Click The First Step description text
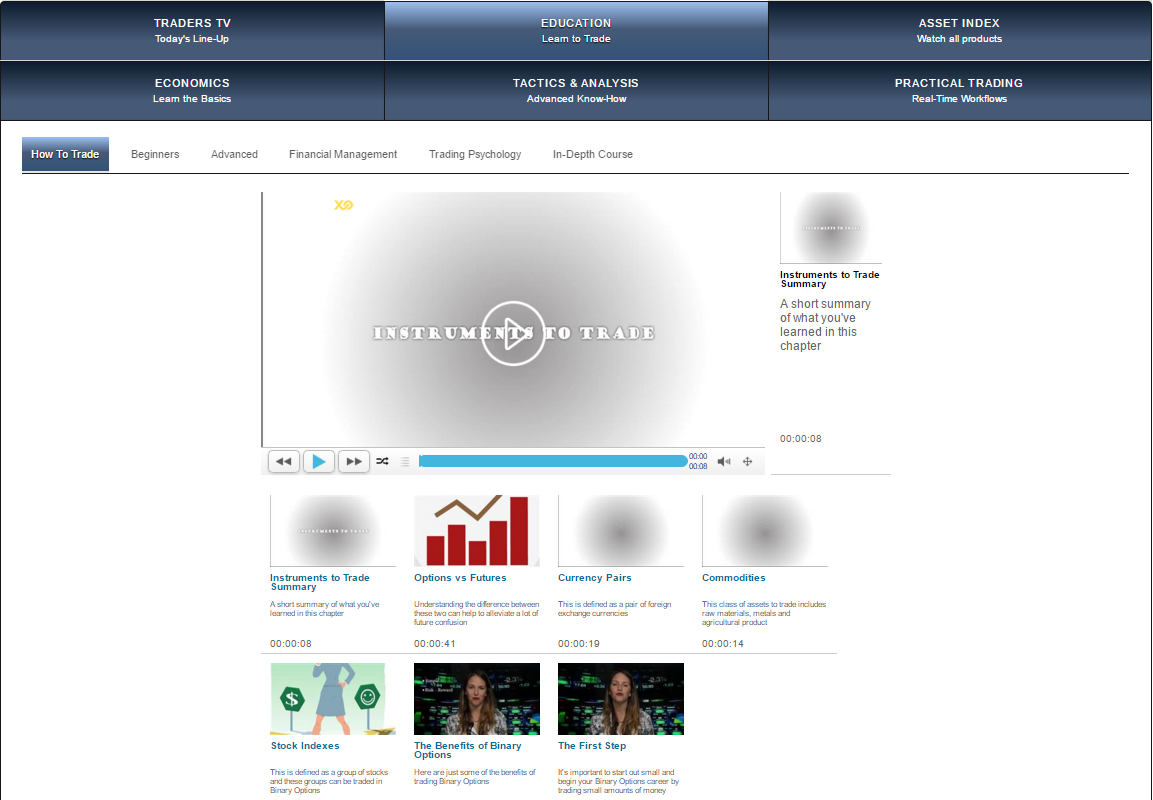This screenshot has height=800, width=1153. tap(618, 781)
